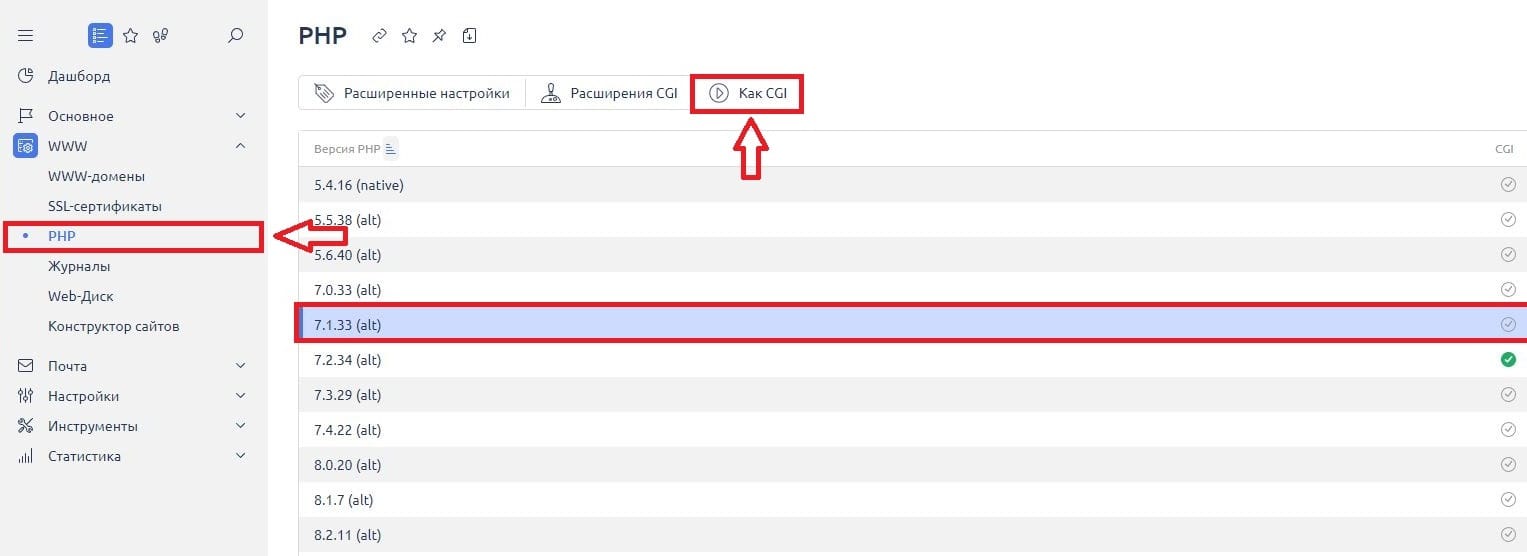Select the 8.2.11 (alt) row
The width and height of the screenshot is (1527, 556).
(912, 535)
